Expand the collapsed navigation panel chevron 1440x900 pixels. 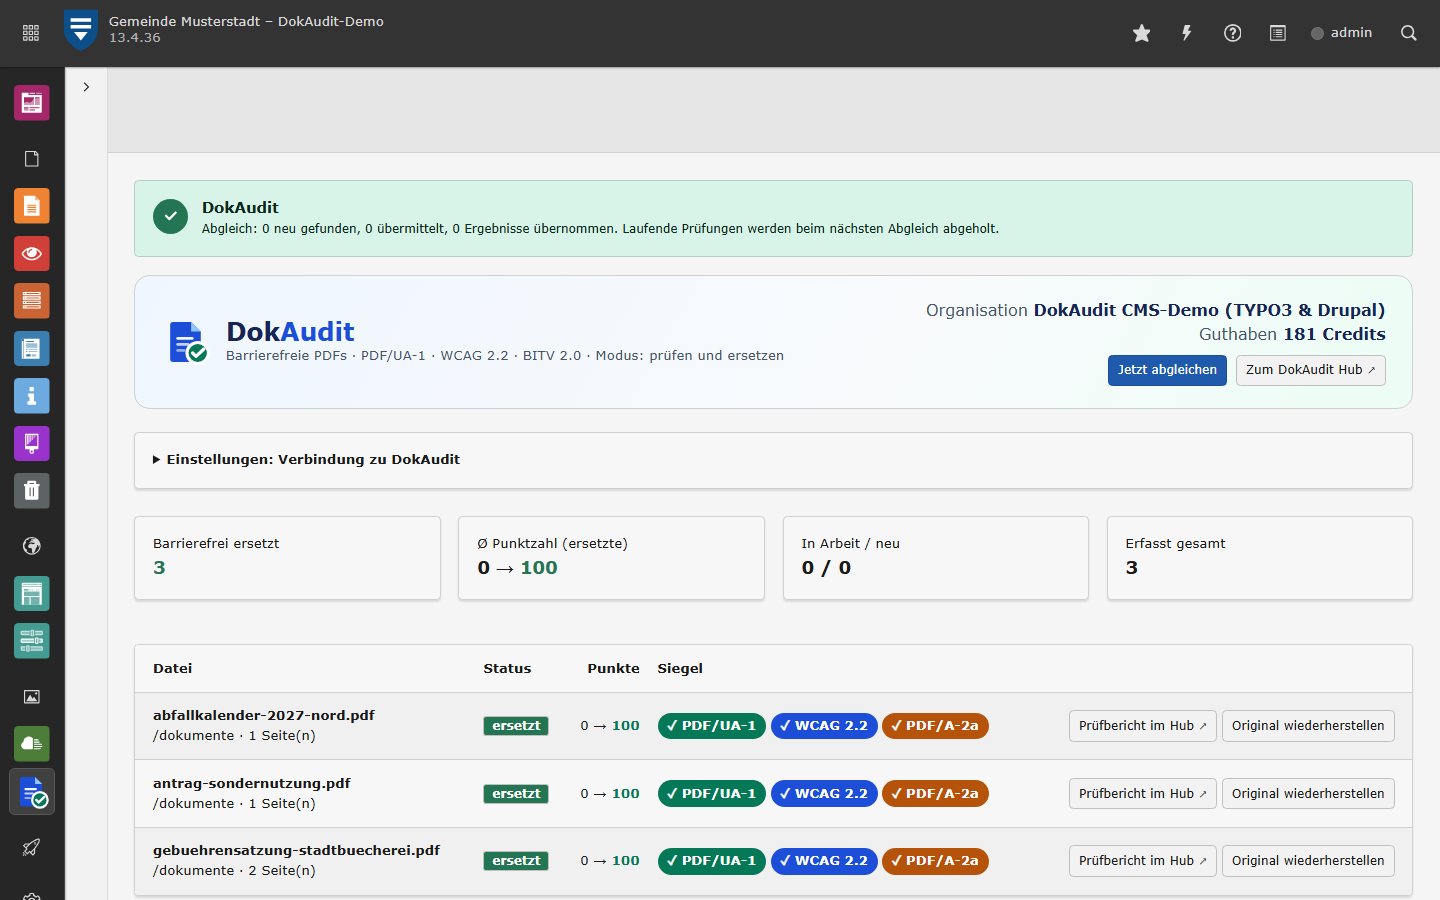(x=87, y=87)
